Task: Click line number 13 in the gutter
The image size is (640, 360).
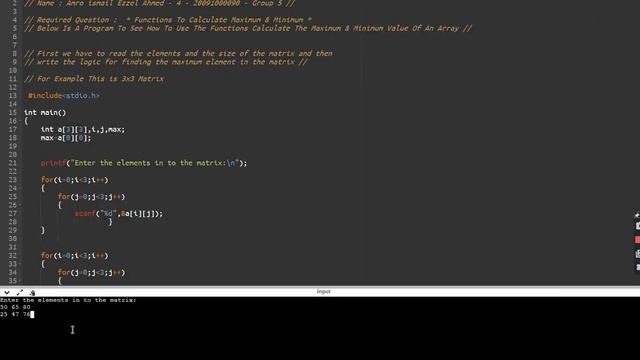Action: pyautogui.click(x=13, y=96)
